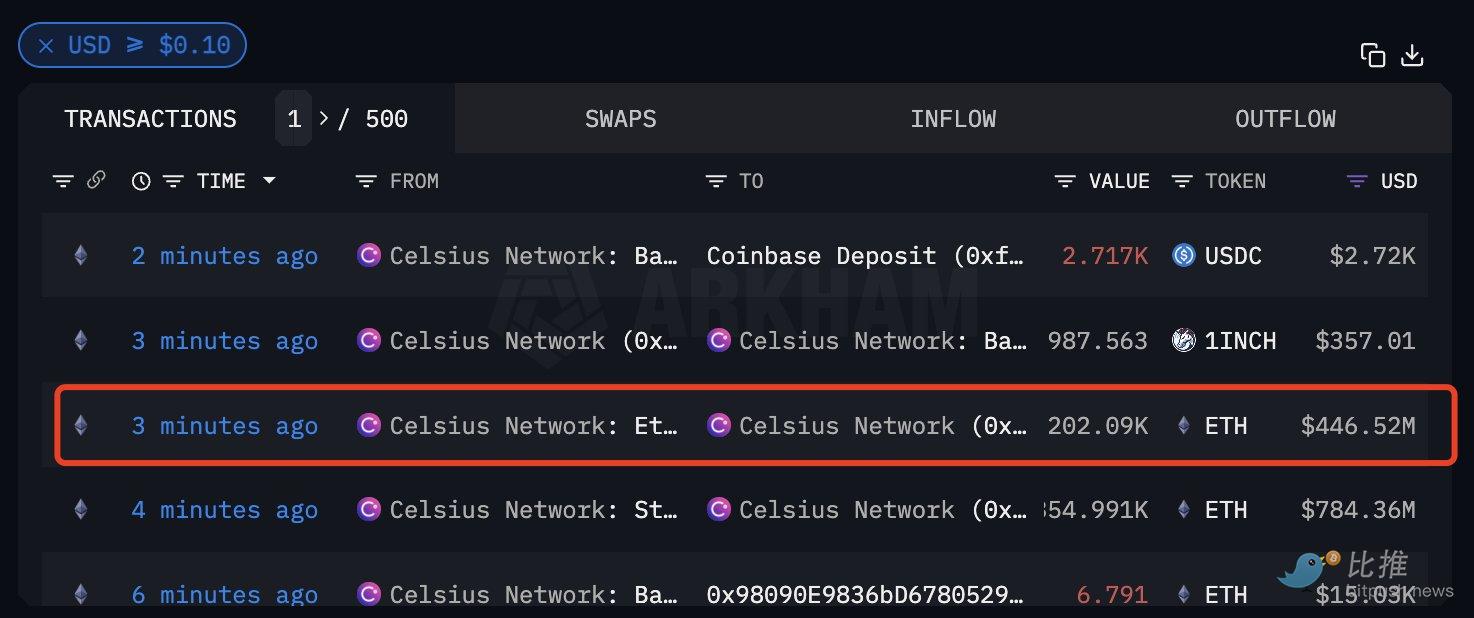Open the Coinbase Deposit recipient address
1474x618 pixels.
[x=866, y=256]
